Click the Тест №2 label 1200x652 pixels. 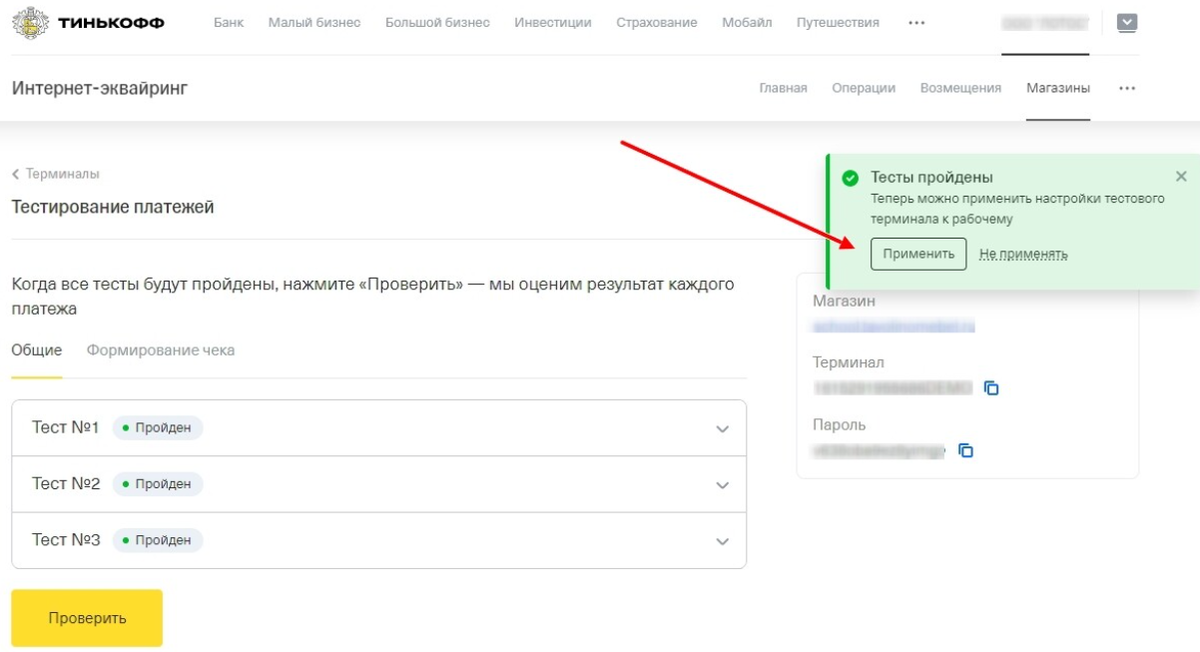tap(66, 484)
